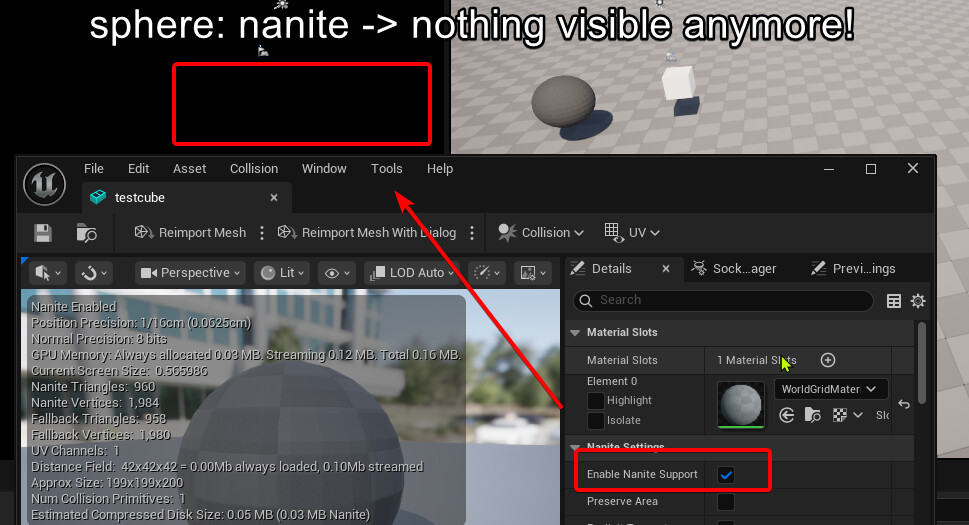Disable Enable Nanite Support checkbox
Viewport: 969px width, 525px height.
tap(726, 474)
